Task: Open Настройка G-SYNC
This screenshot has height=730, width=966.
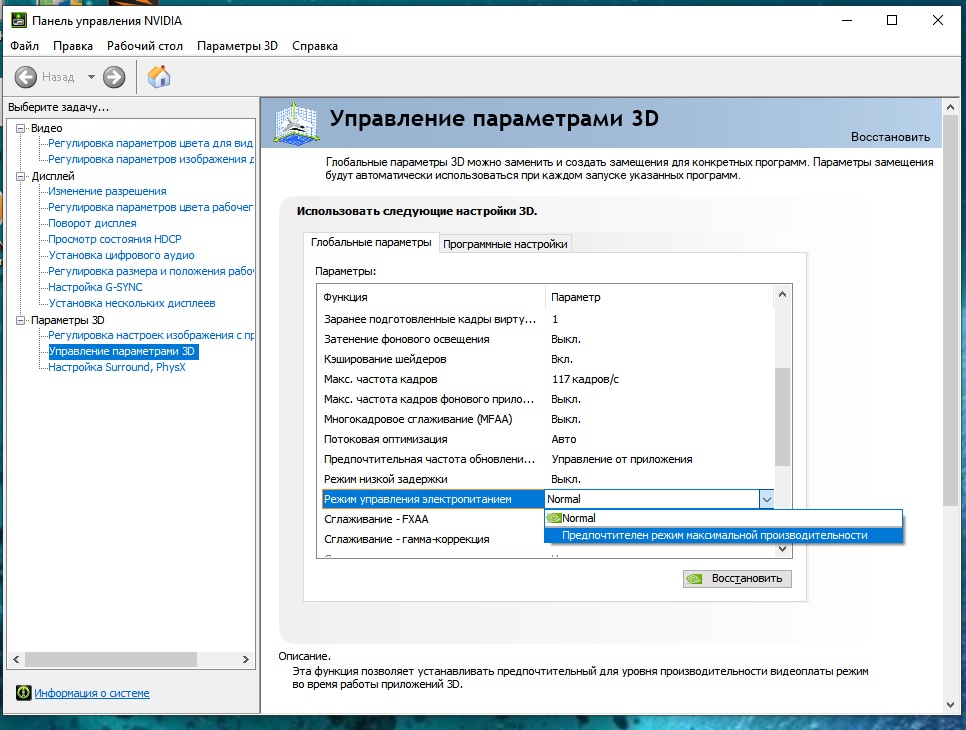Action: pyautogui.click(x=95, y=287)
